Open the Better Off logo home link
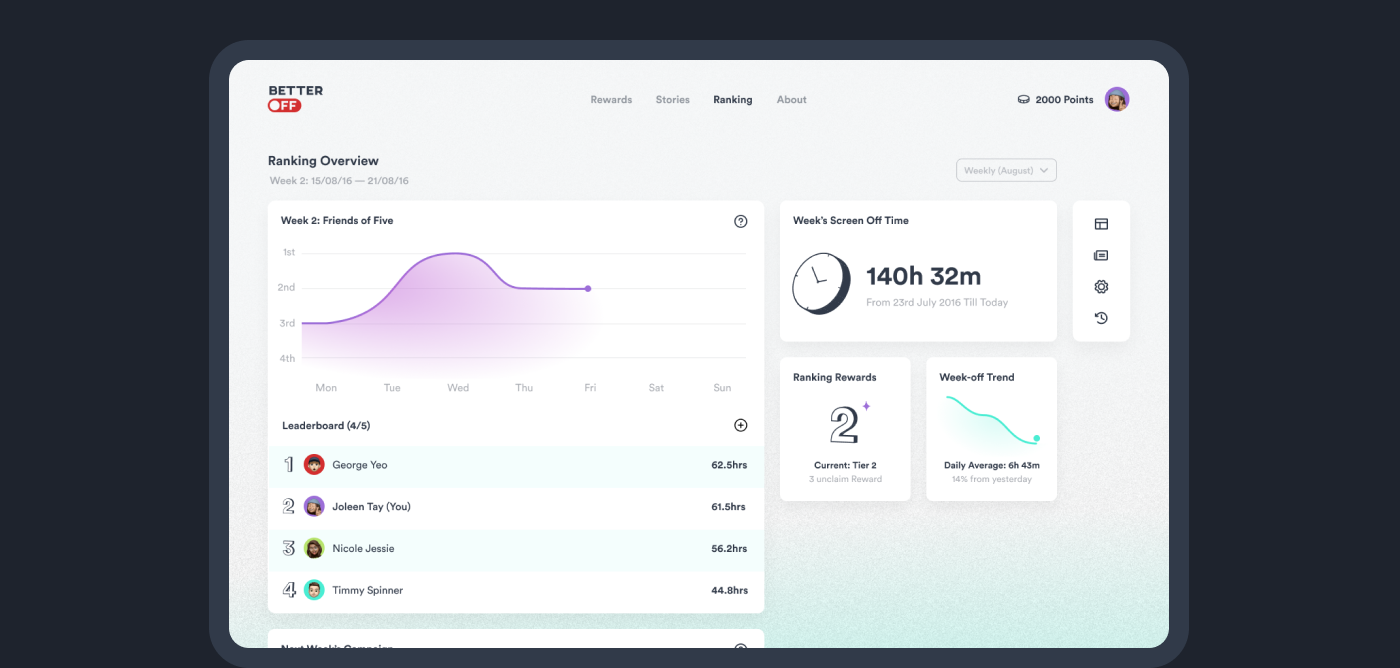 coord(295,98)
